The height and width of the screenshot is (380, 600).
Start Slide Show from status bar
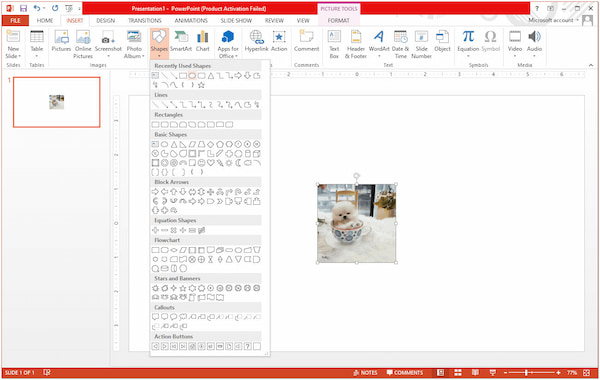pos(493,373)
